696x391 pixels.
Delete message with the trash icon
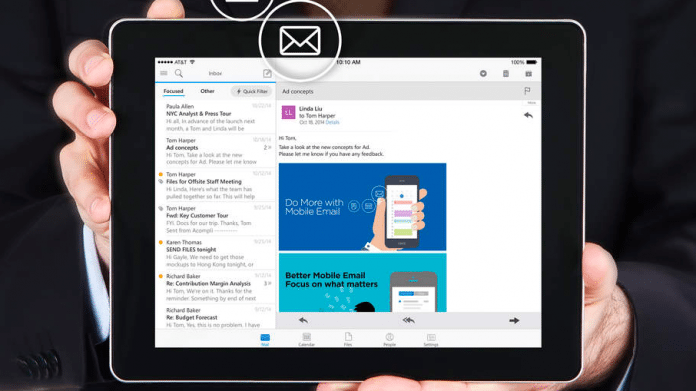pyautogui.click(x=506, y=74)
